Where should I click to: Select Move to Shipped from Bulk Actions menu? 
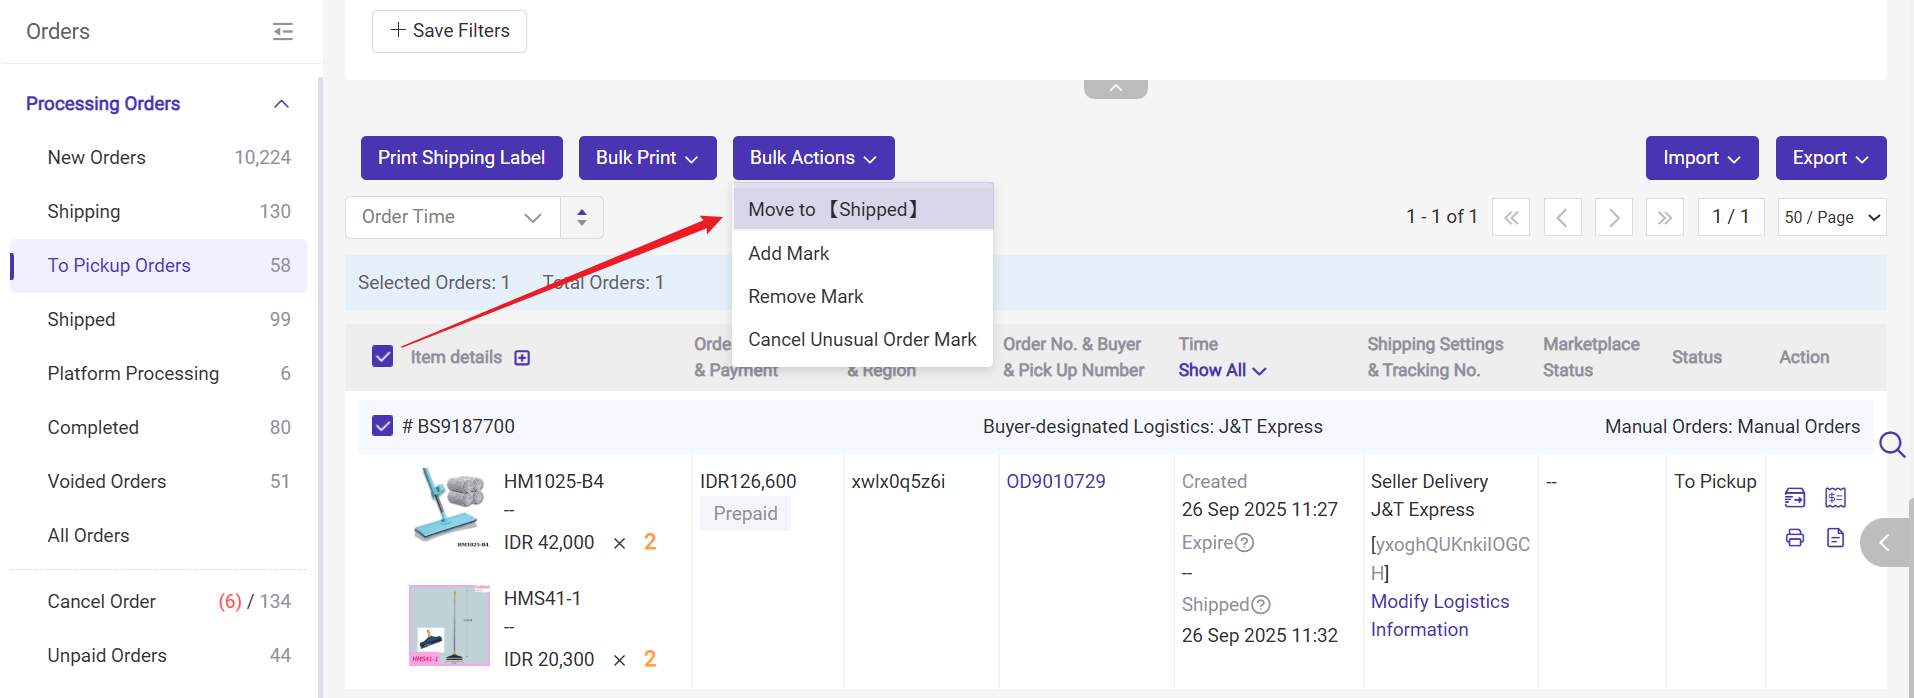(x=862, y=210)
